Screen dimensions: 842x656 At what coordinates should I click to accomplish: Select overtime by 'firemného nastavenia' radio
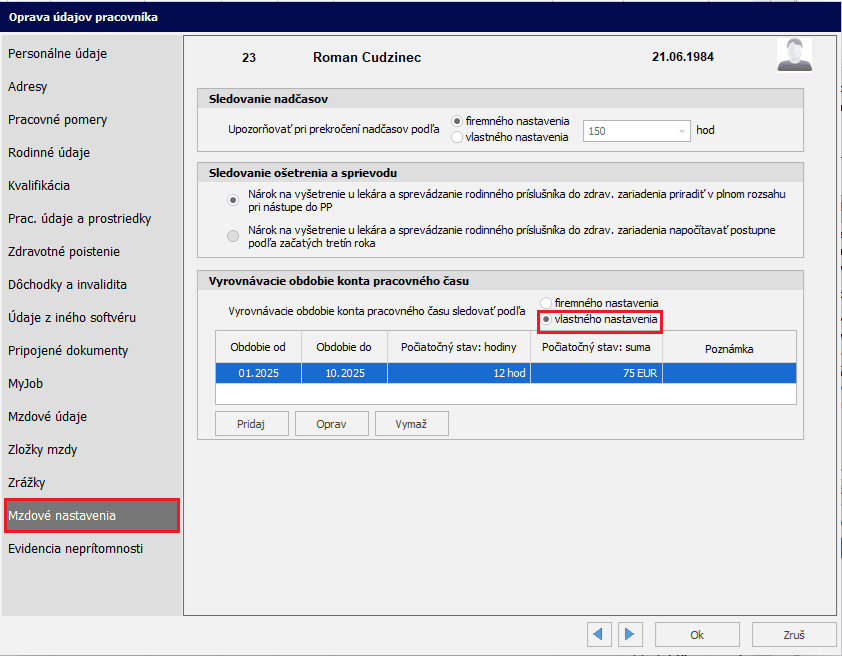457,121
